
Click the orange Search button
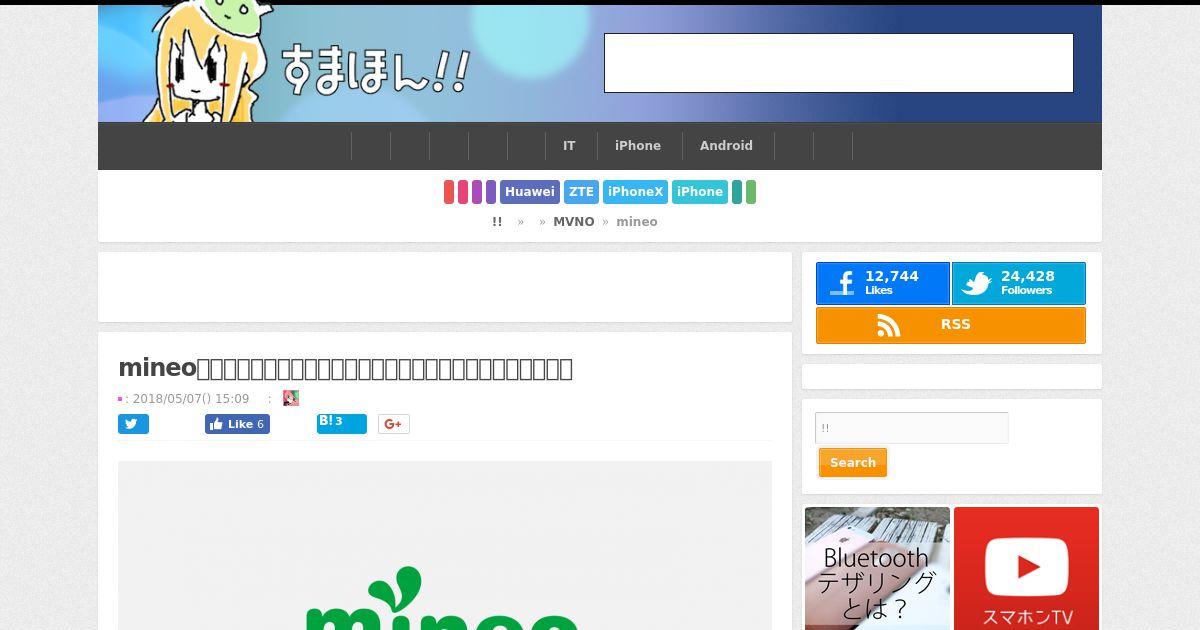click(x=853, y=463)
